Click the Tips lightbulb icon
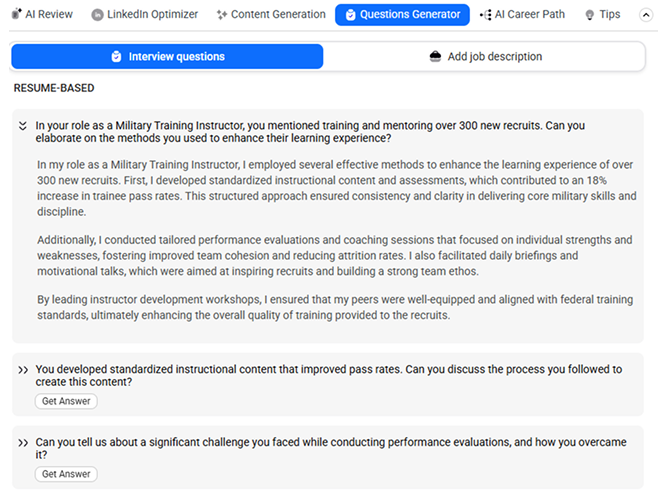This screenshot has height=500, width=667. (x=590, y=15)
